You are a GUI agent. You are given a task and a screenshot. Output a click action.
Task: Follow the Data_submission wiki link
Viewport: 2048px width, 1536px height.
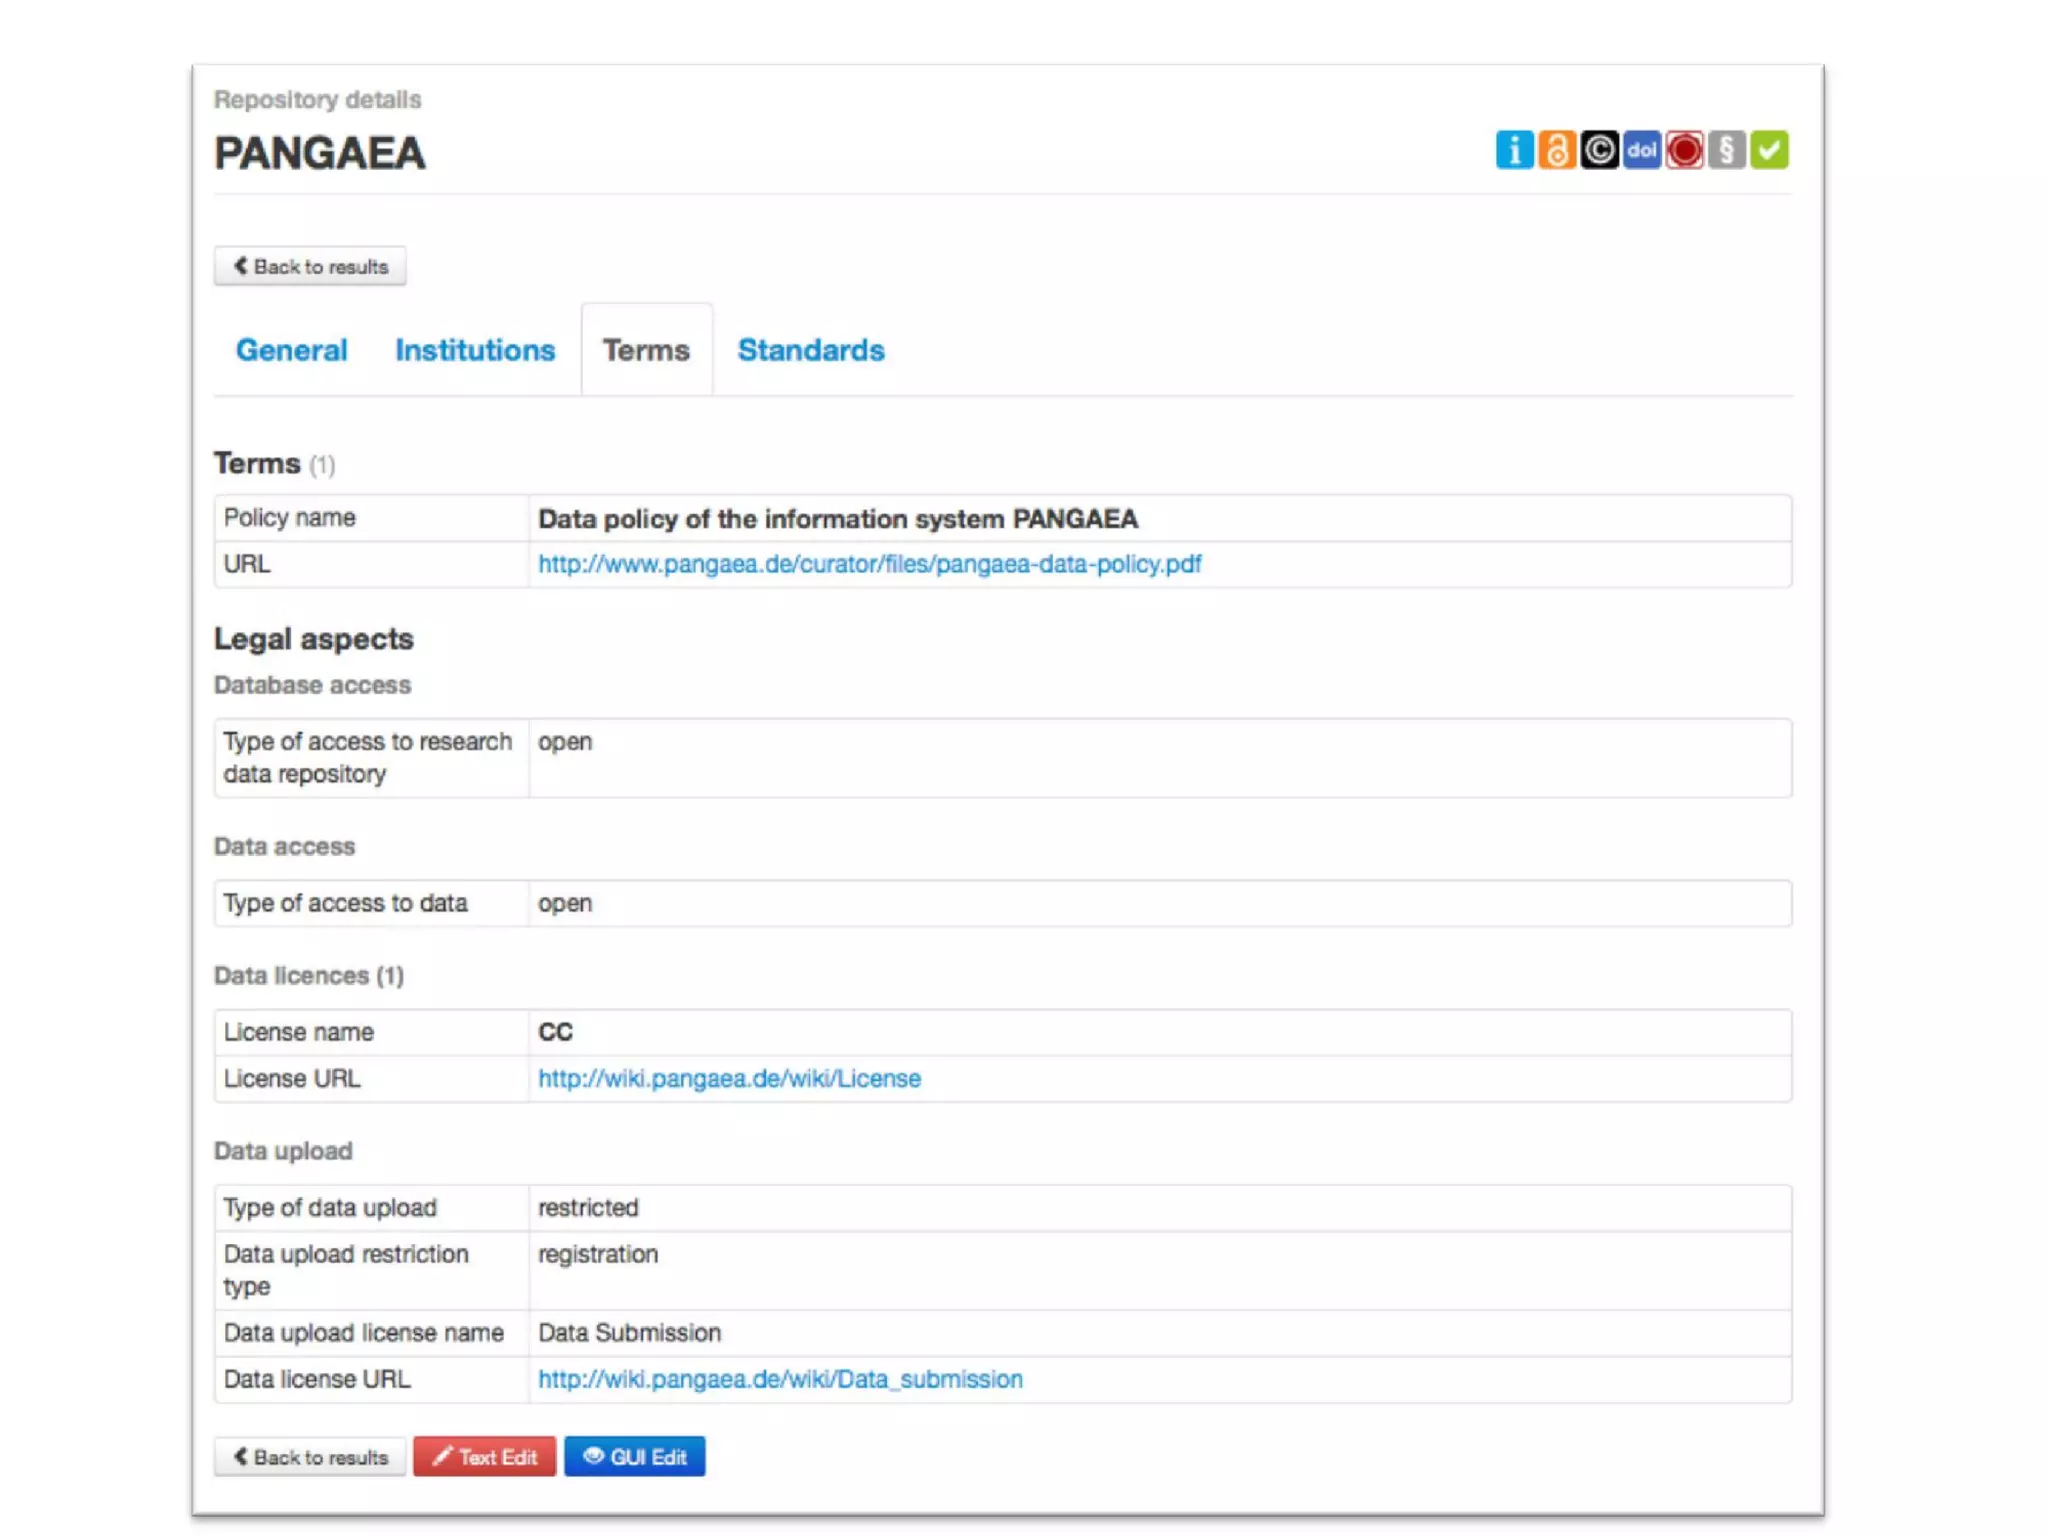tap(780, 1379)
